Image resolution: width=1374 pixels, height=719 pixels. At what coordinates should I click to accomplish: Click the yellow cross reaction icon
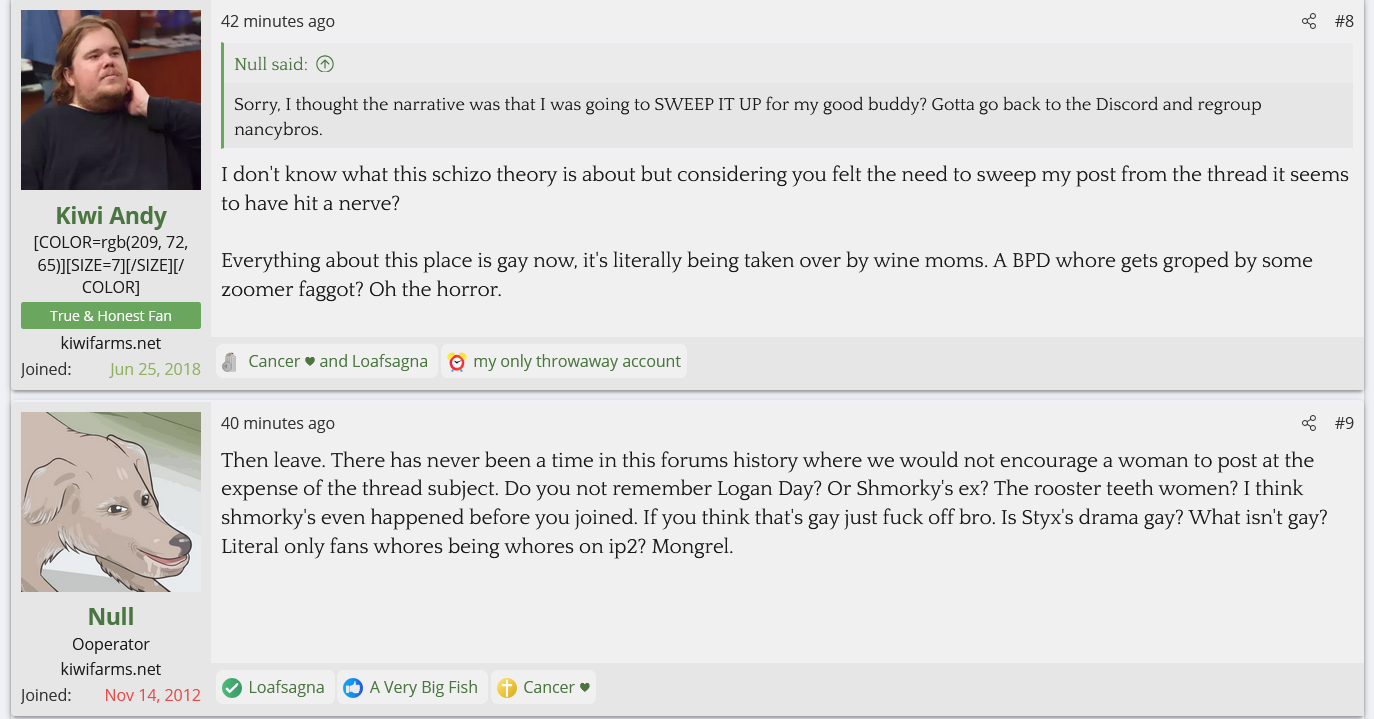[x=507, y=688]
